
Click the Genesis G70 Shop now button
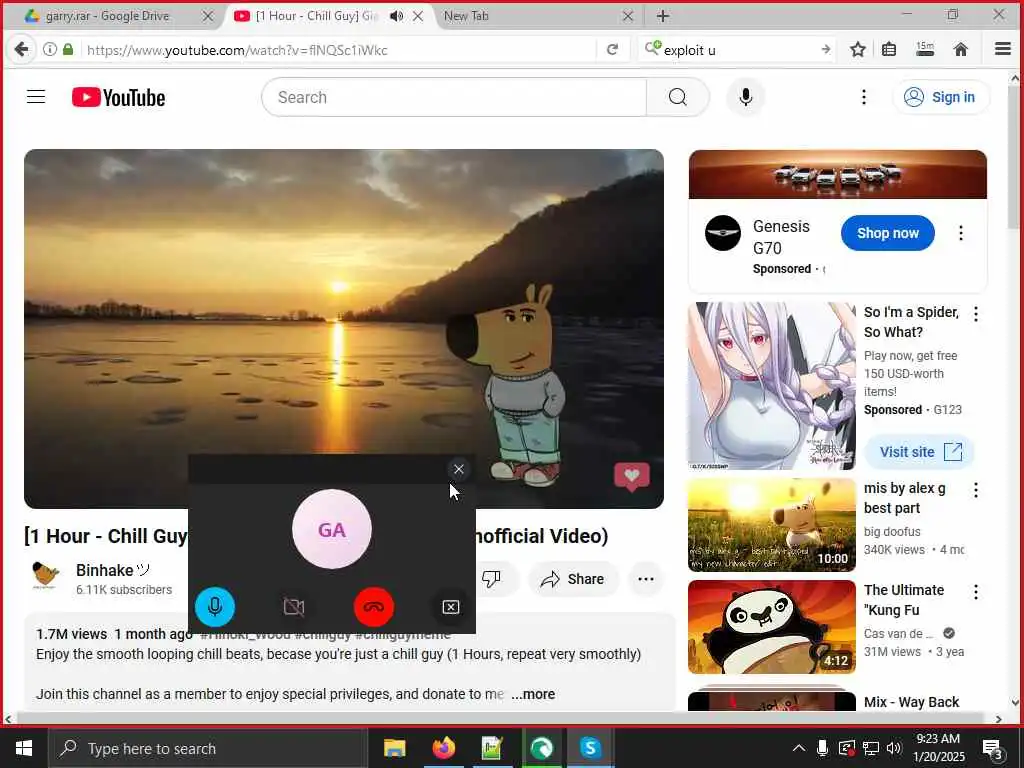(x=888, y=233)
